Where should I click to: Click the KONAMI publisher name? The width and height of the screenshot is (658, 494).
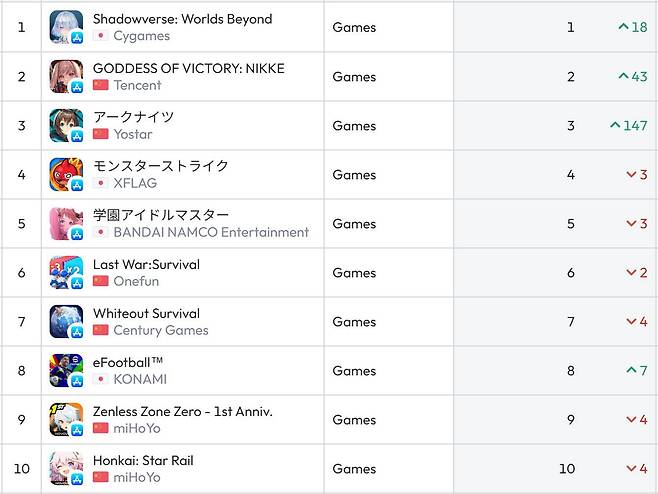140,379
